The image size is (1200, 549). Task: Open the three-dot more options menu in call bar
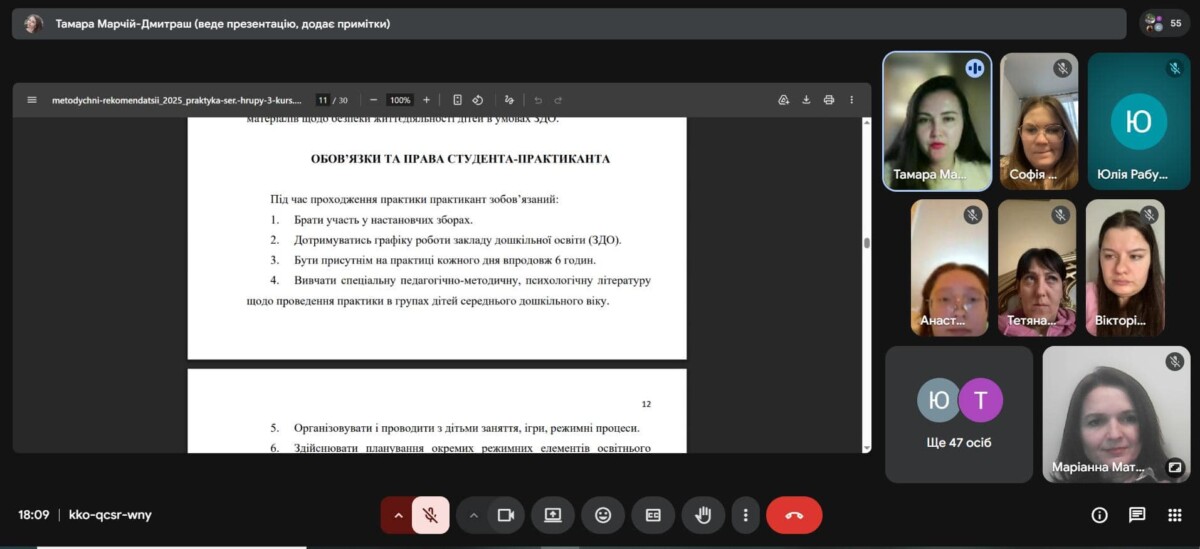coord(745,515)
